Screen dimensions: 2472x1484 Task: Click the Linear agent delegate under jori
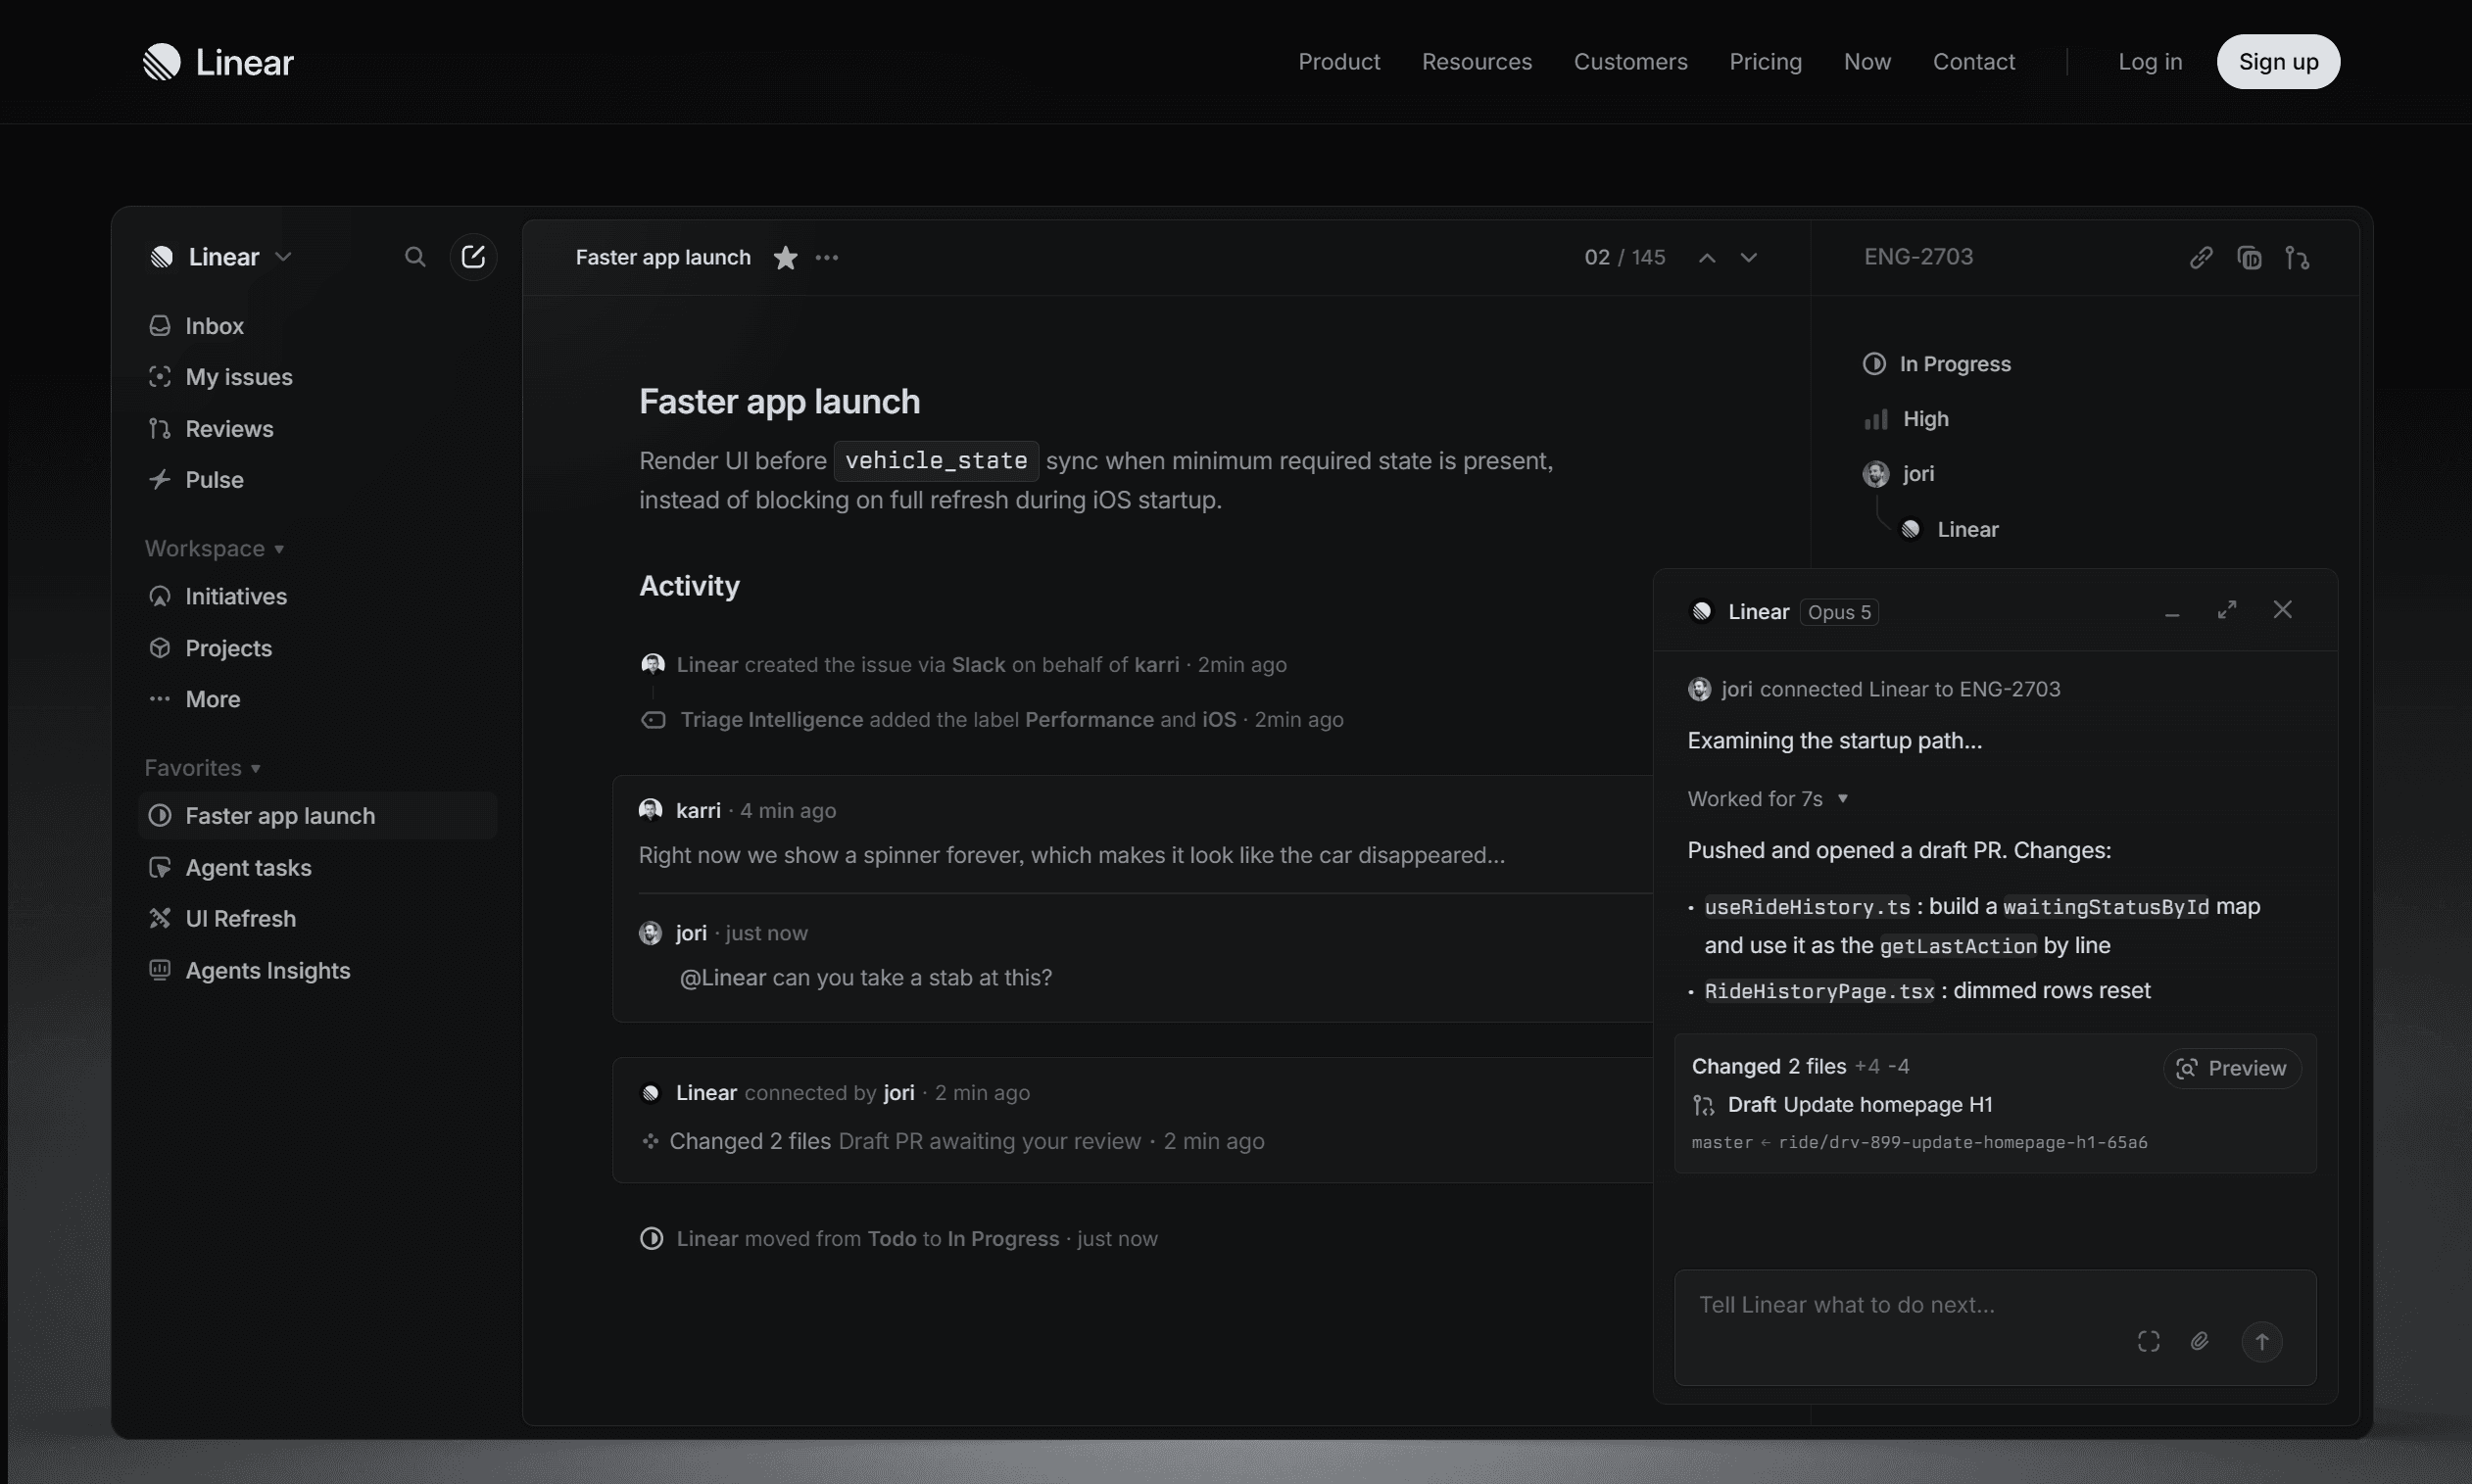coord(1950,529)
